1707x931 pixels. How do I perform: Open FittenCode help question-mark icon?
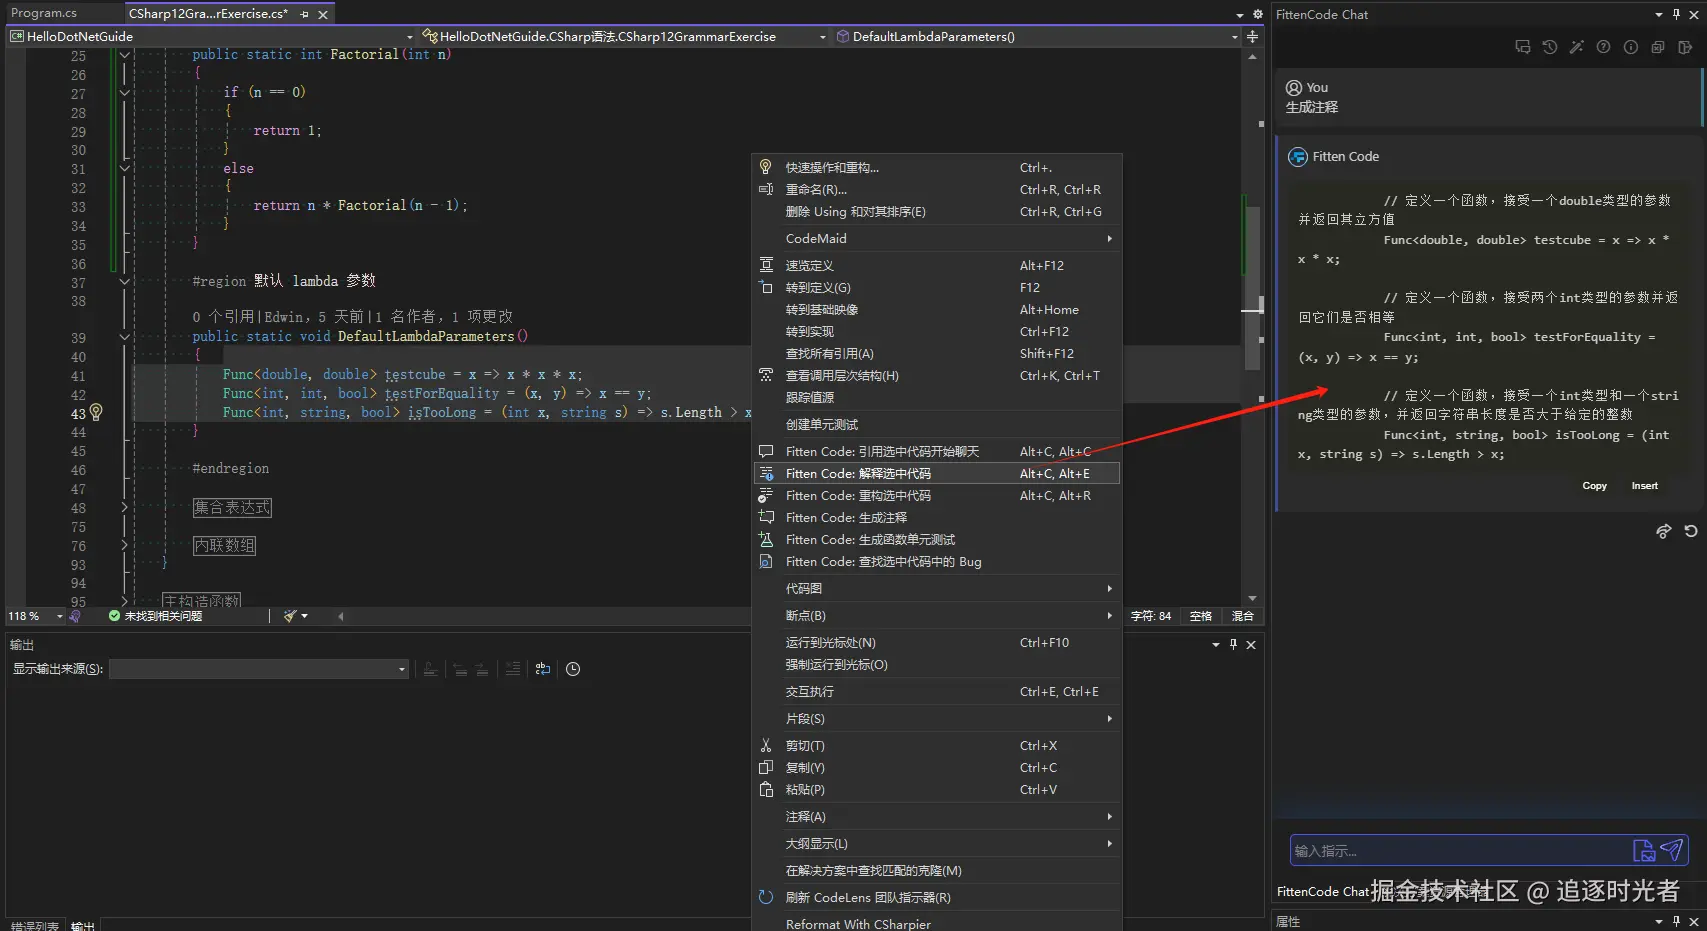point(1603,47)
